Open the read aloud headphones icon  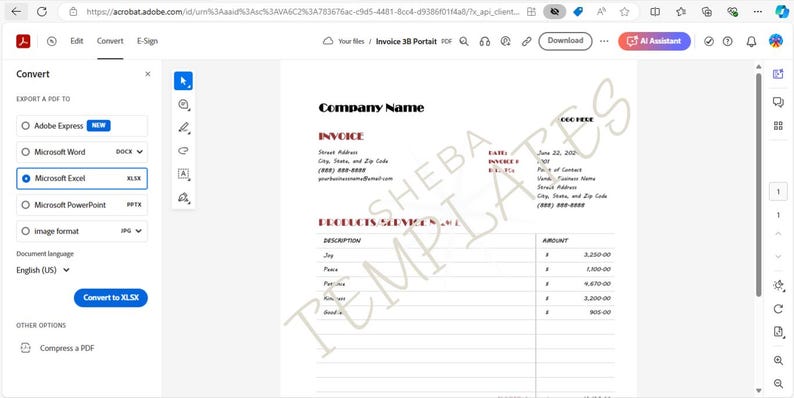coord(485,42)
